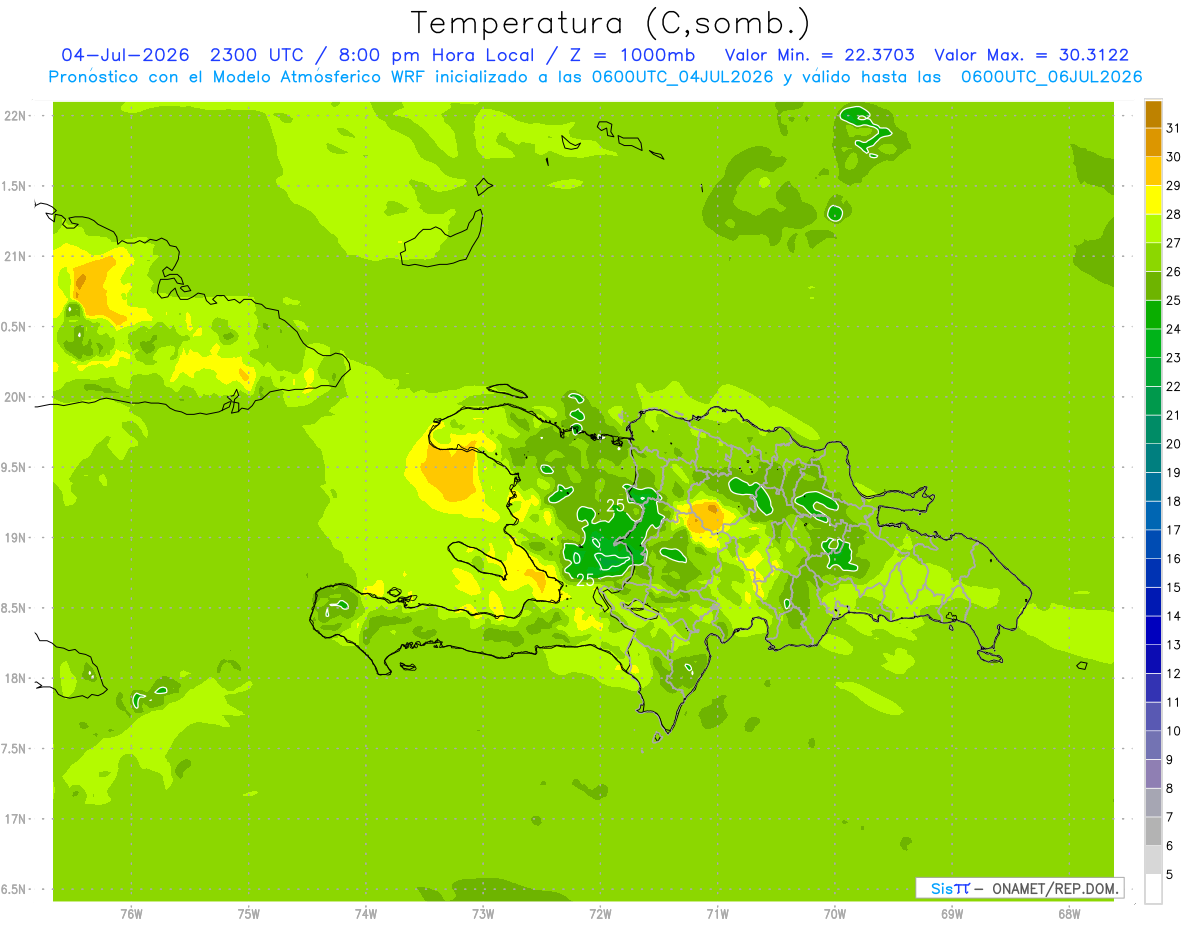Click the "19N" latitude label

[15, 538]
